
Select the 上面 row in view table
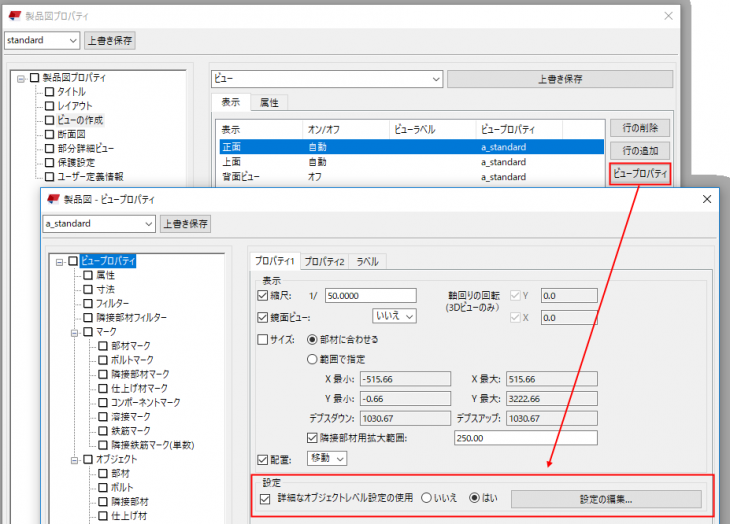coord(412,162)
